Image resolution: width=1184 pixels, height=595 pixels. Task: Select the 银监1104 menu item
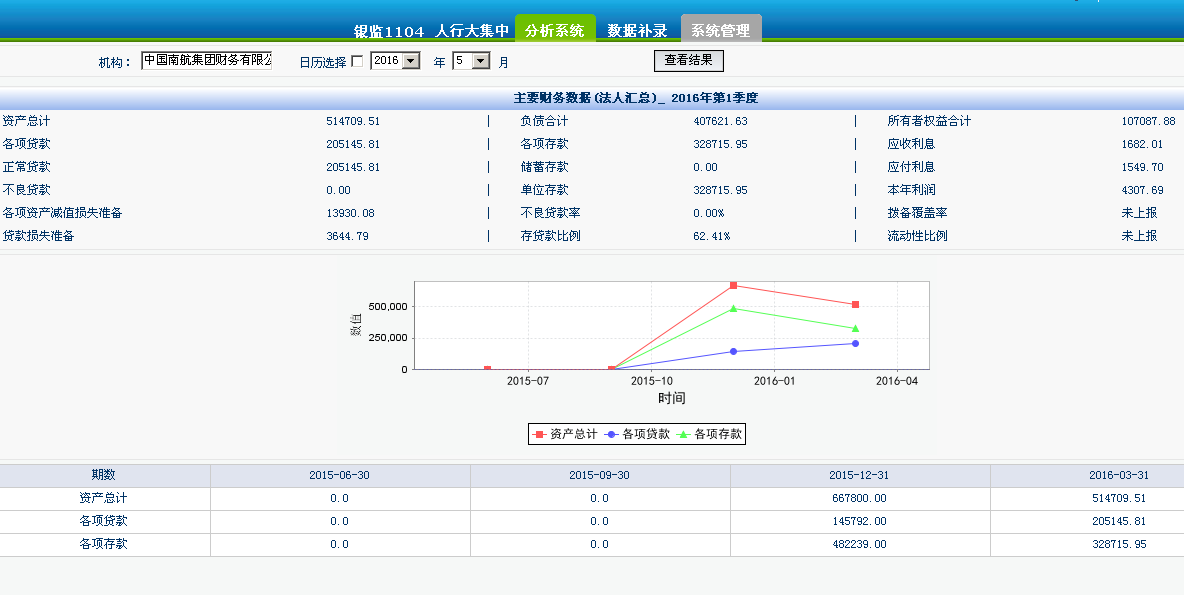click(x=390, y=31)
